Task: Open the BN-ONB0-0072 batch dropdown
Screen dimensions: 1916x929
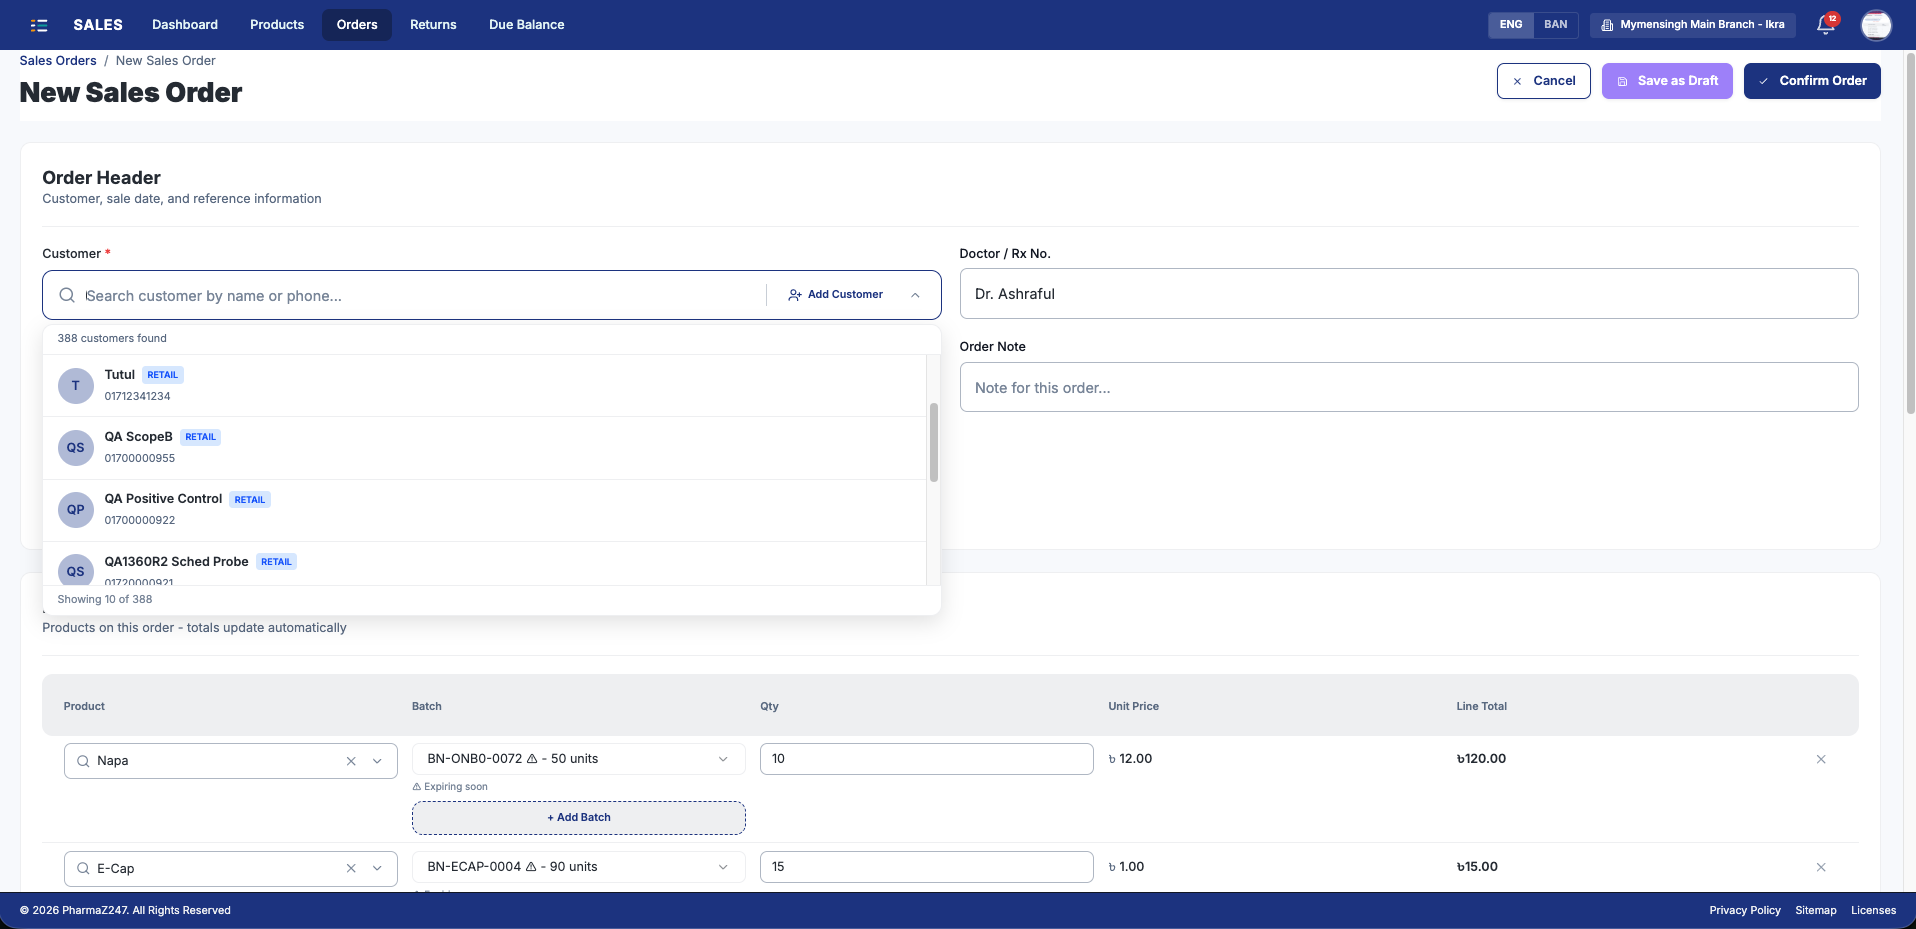Action: click(x=579, y=759)
